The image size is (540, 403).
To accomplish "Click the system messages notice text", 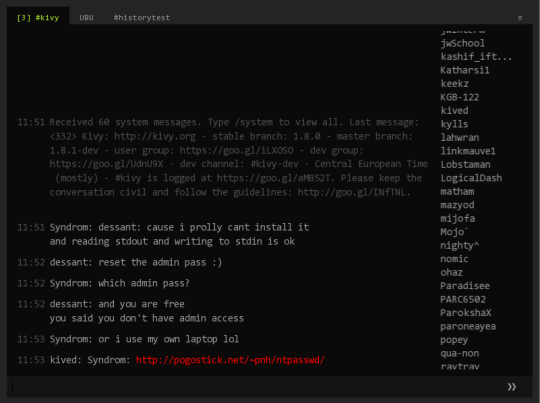I will [x=239, y=157].
